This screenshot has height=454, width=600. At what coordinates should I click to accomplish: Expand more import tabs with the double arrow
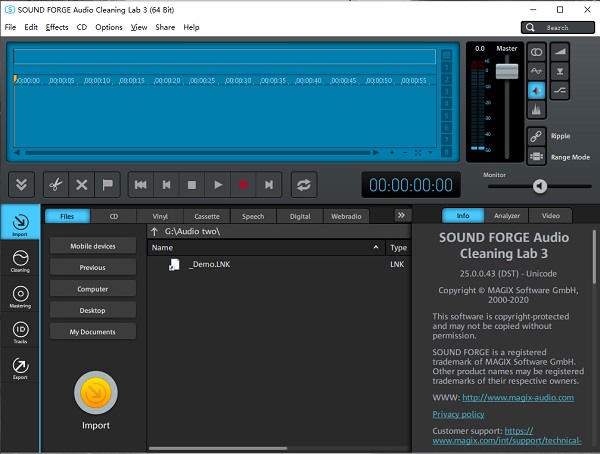click(x=401, y=215)
